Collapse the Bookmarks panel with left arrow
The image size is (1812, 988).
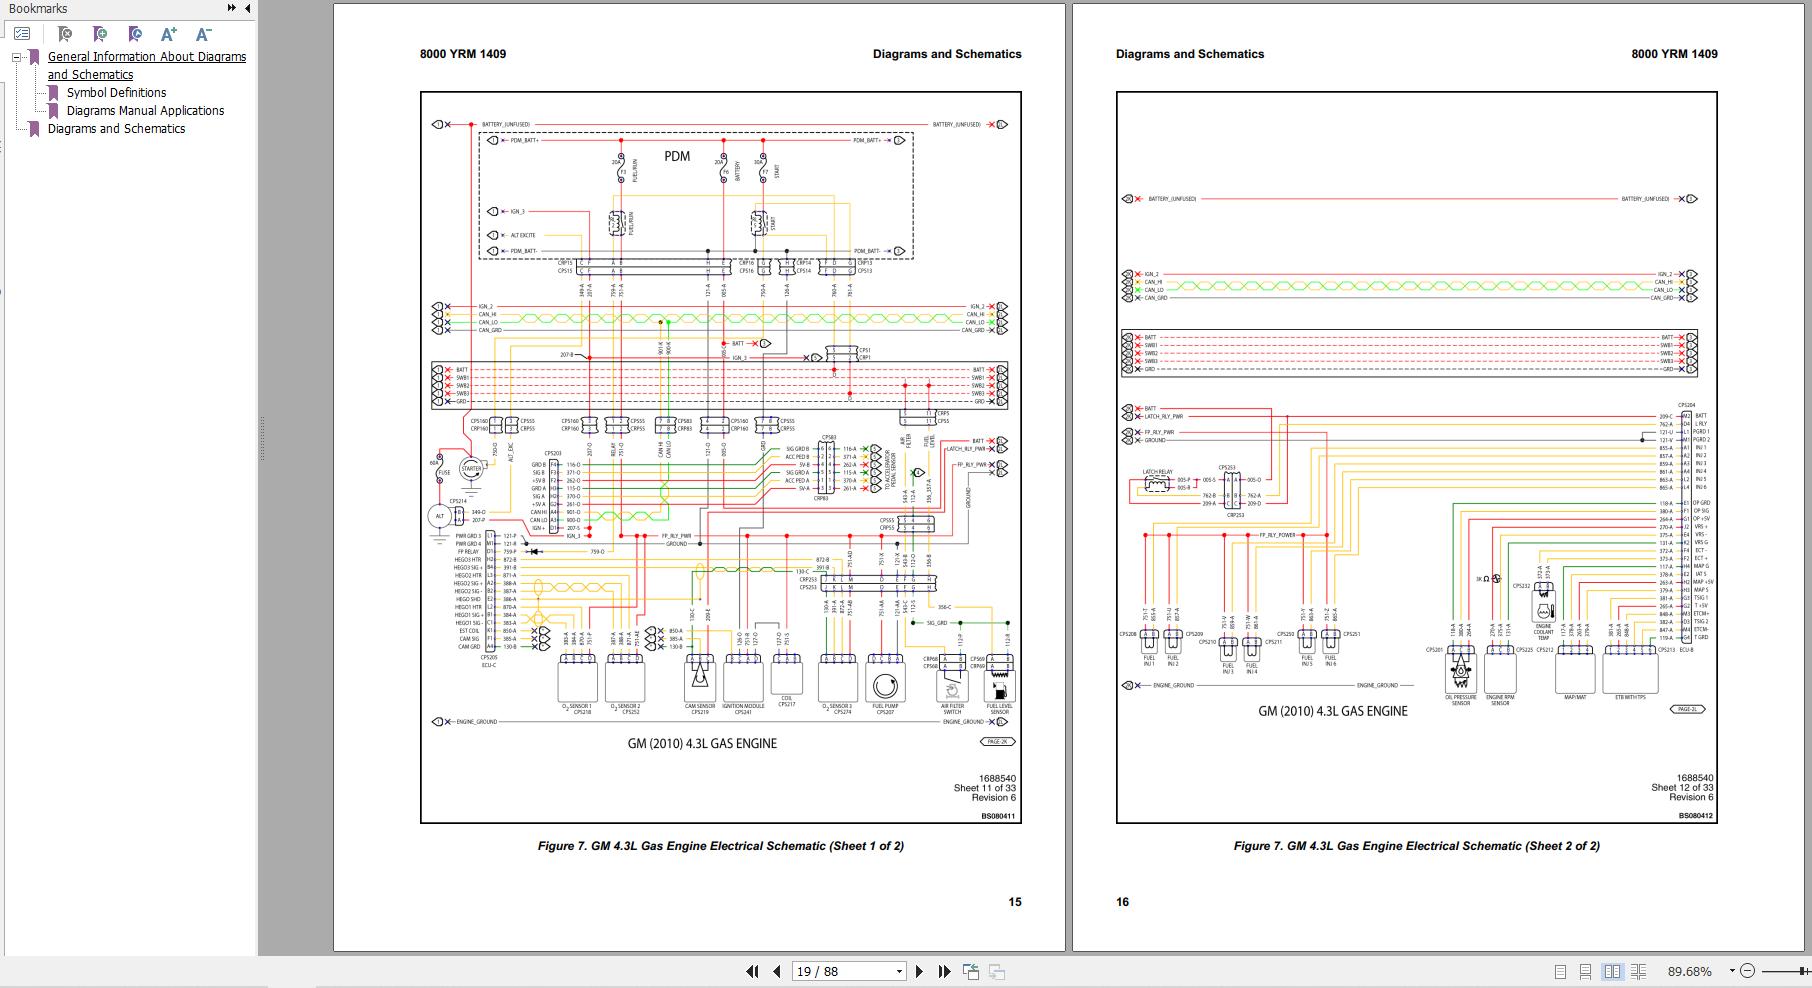coord(247,8)
